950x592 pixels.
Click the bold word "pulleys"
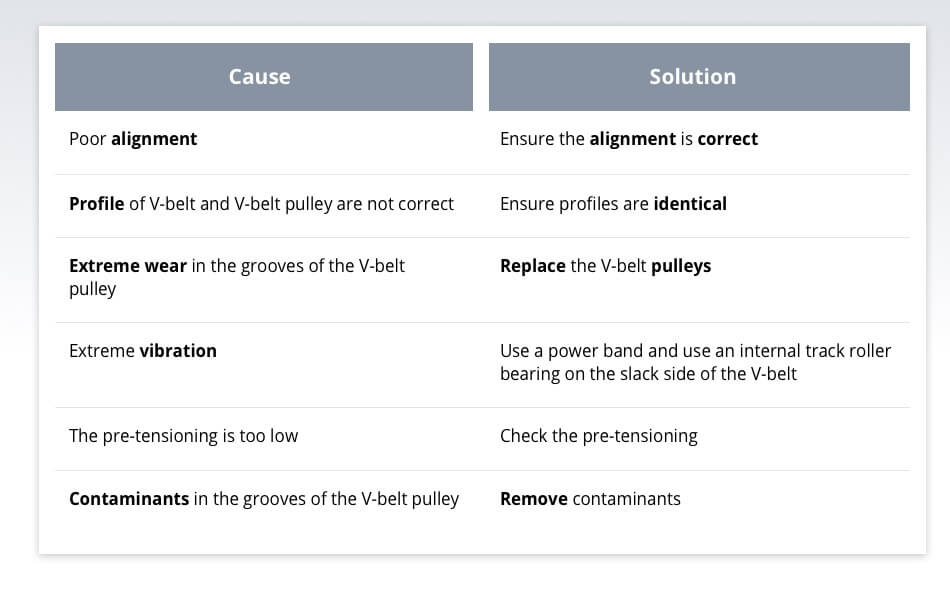(x=681, y=266)
